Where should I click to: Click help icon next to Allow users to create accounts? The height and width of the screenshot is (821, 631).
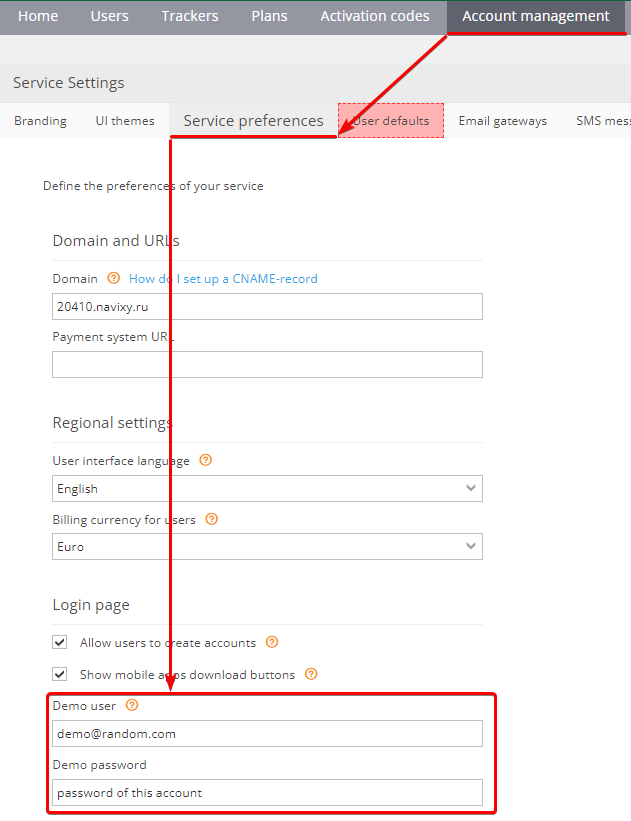coord(272,642)
